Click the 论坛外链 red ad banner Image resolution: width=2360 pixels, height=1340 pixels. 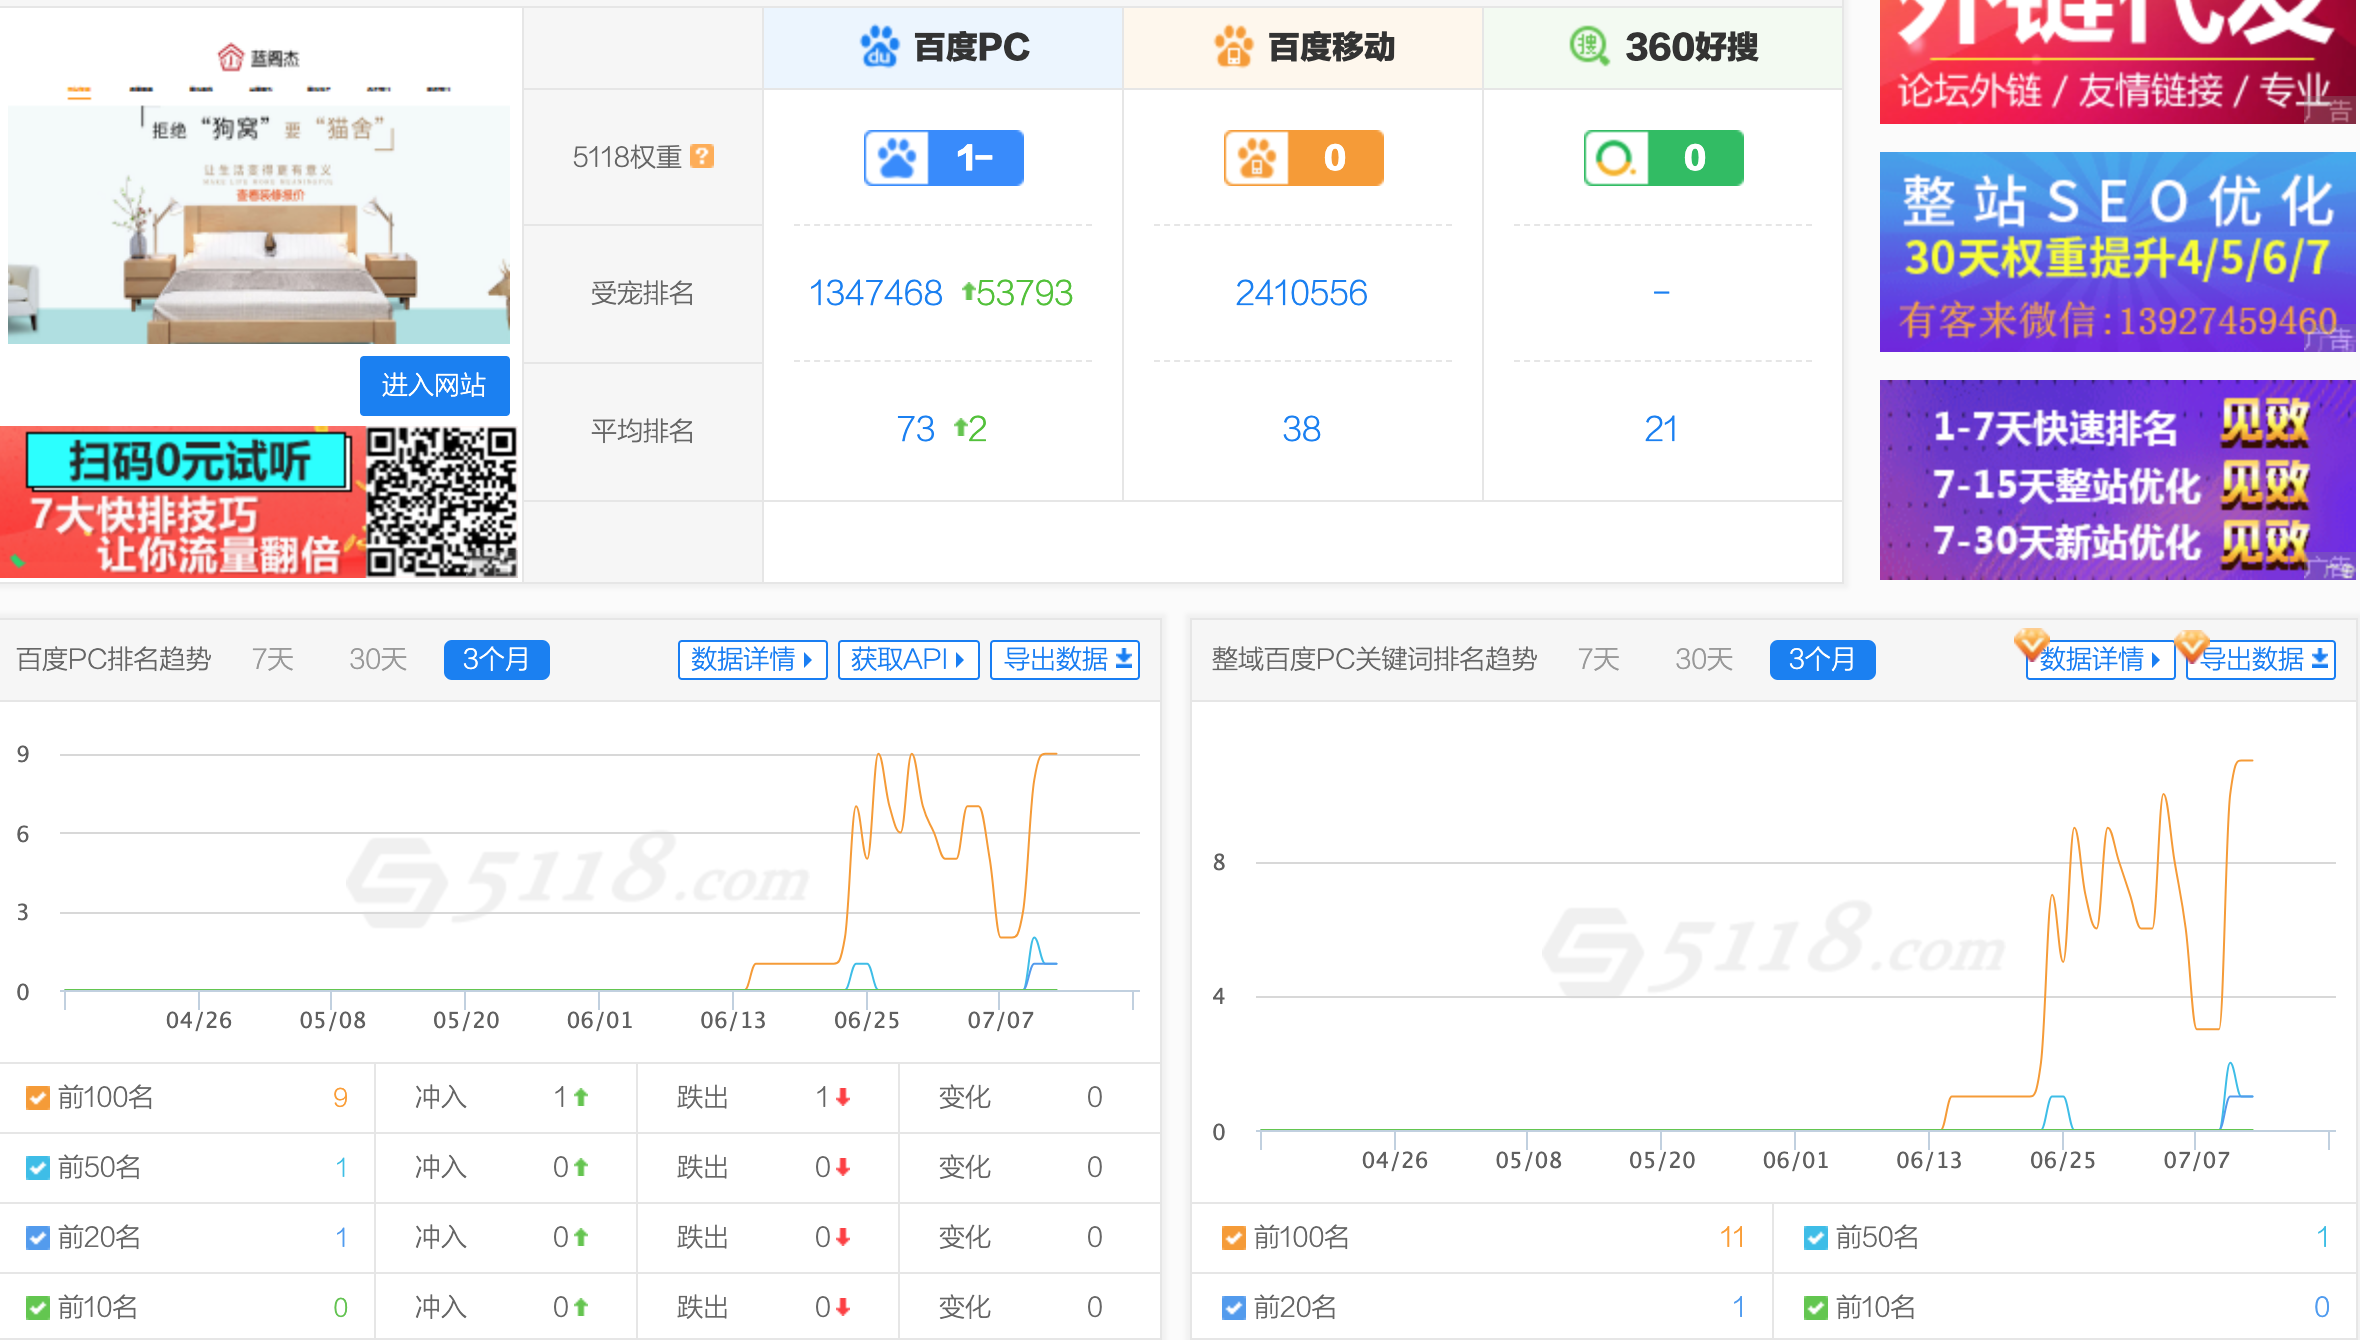(2117, 62)
